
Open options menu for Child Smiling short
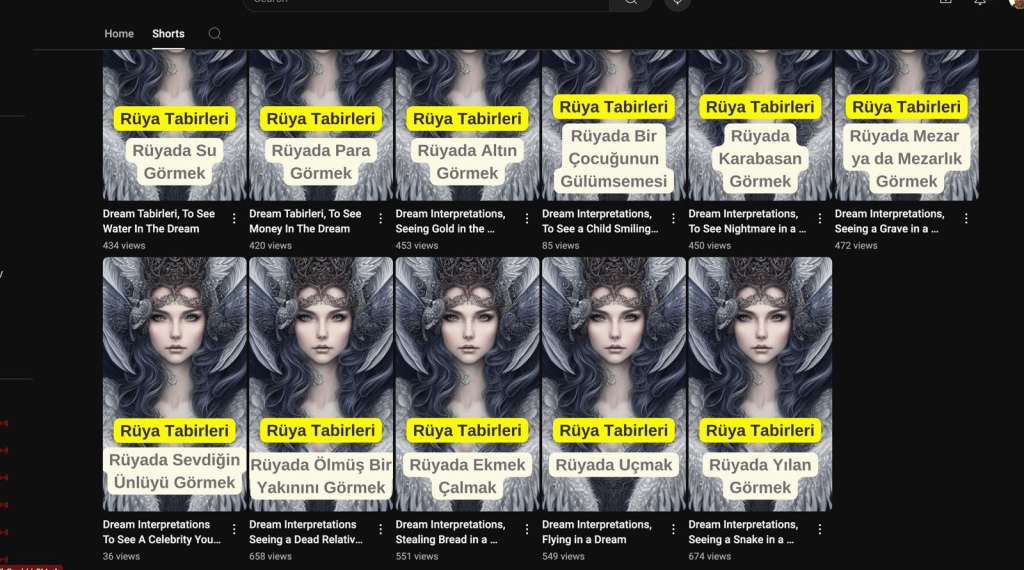(673, 219)
